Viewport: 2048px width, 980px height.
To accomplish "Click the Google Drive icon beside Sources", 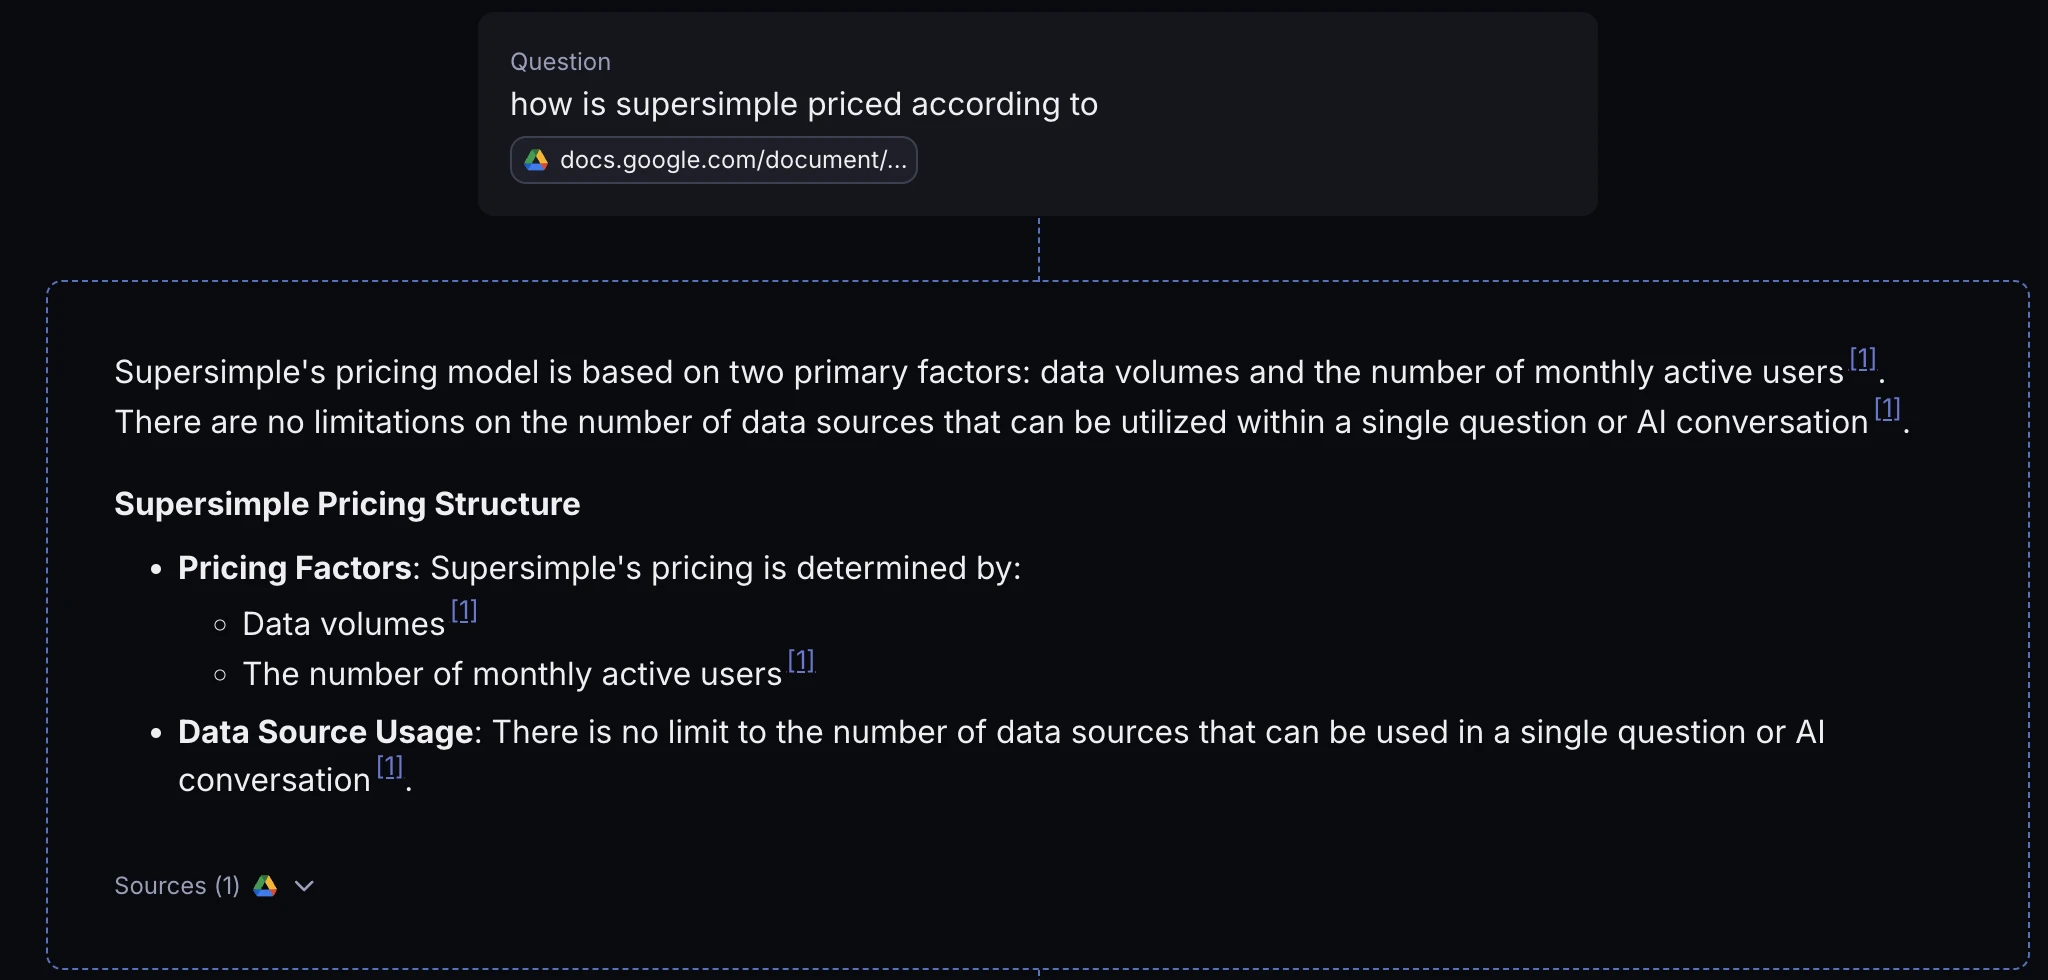I will click(265, 886).
